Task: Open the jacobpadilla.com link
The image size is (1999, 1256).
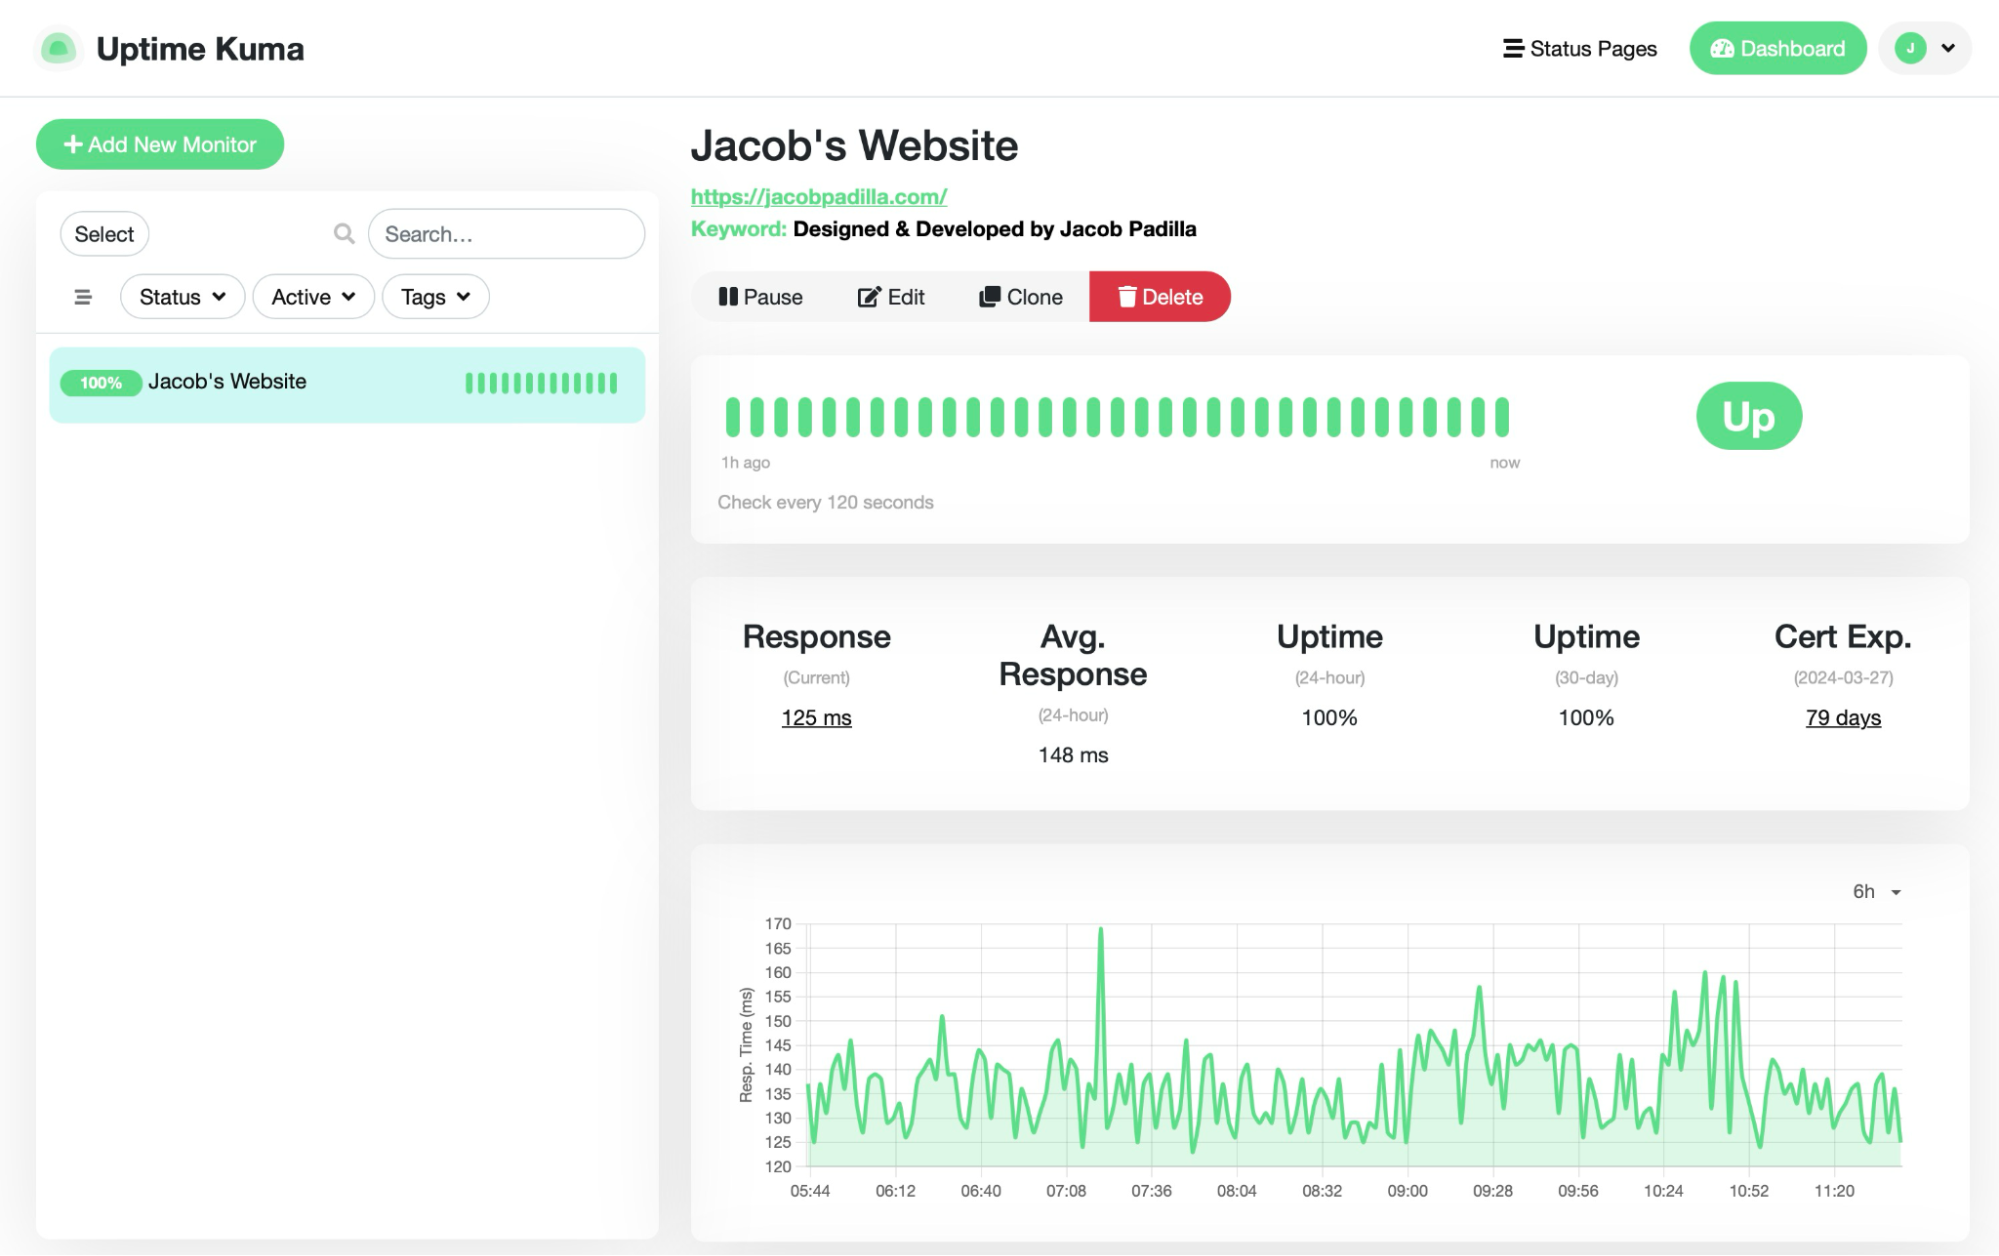Action: 818,196
